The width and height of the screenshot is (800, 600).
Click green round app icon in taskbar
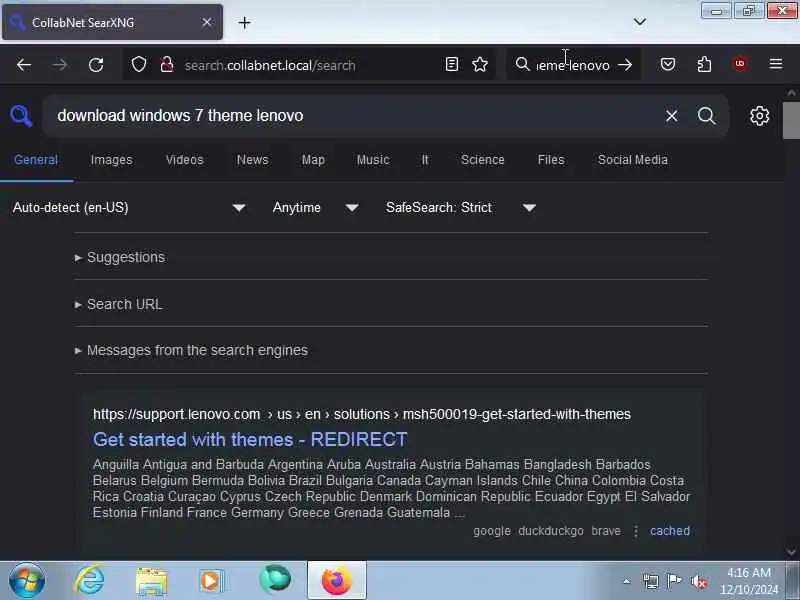(x=274, y=580)
